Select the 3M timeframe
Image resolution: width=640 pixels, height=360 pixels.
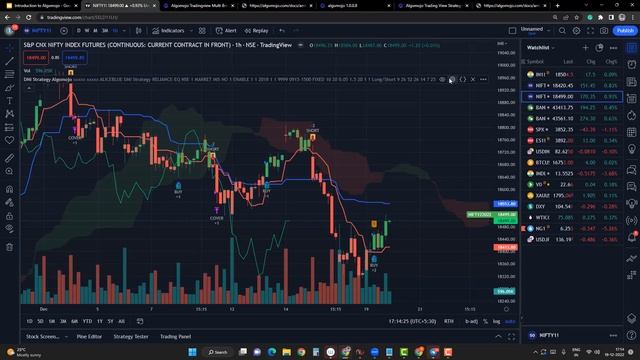(105, 31)
